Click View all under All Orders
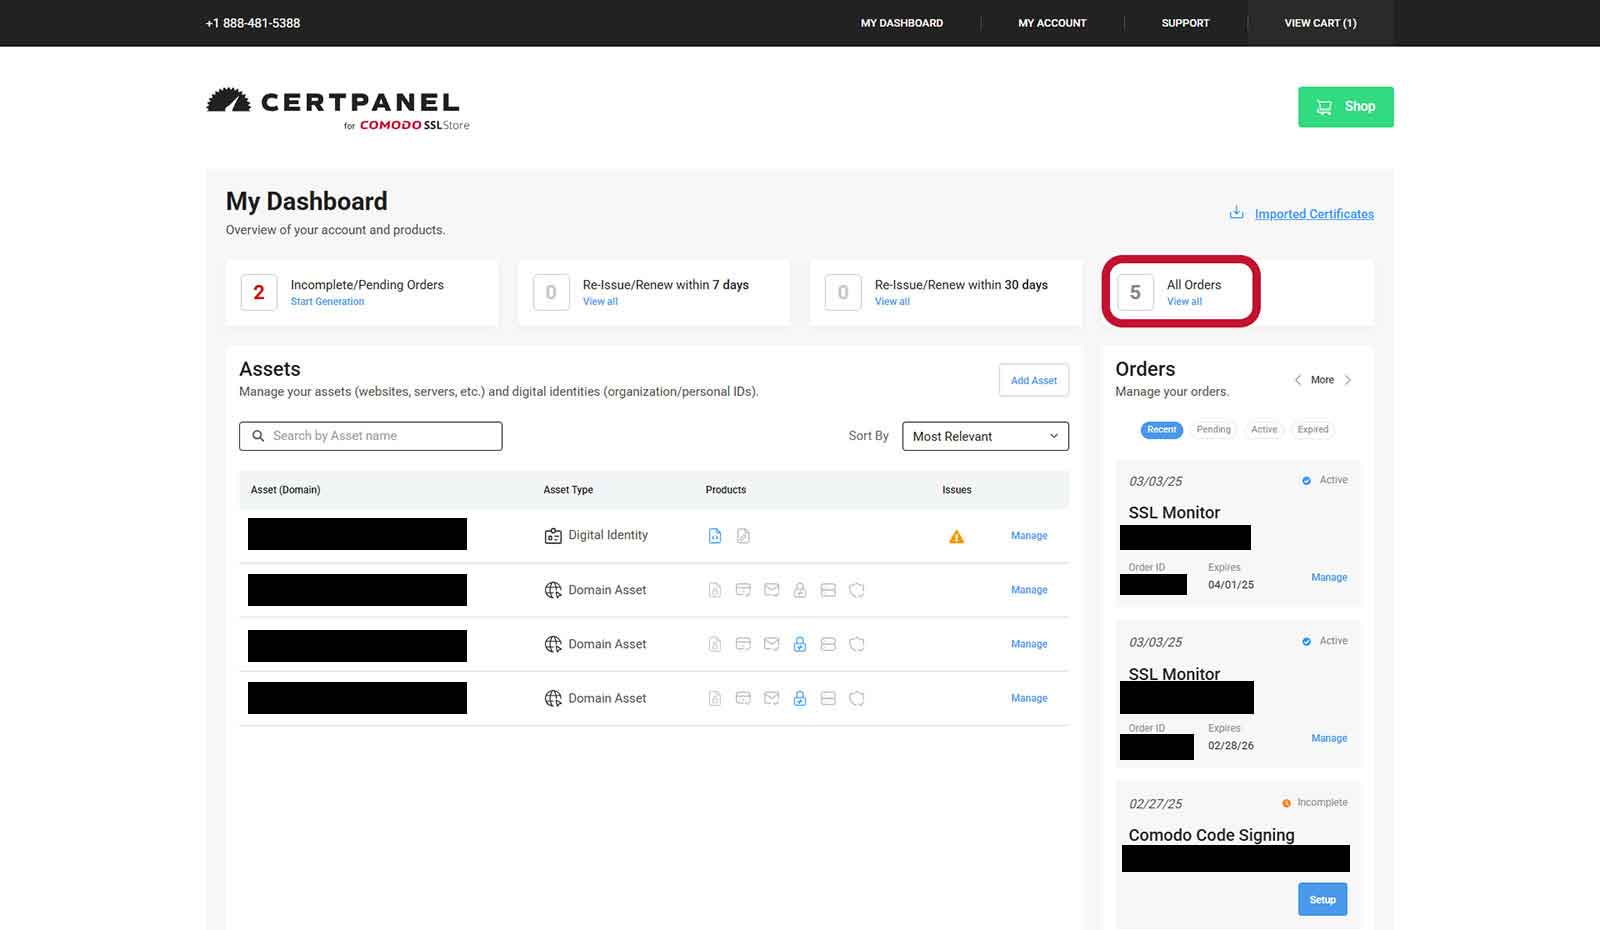This screenshot has width=1600, height=930. click(1184, 301)
